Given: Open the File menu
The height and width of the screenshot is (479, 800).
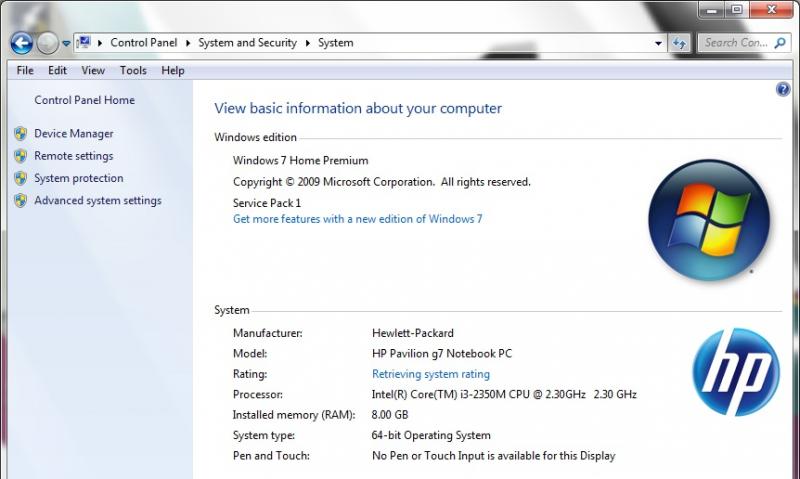Looking at the screenshot, I should [25, 70].
